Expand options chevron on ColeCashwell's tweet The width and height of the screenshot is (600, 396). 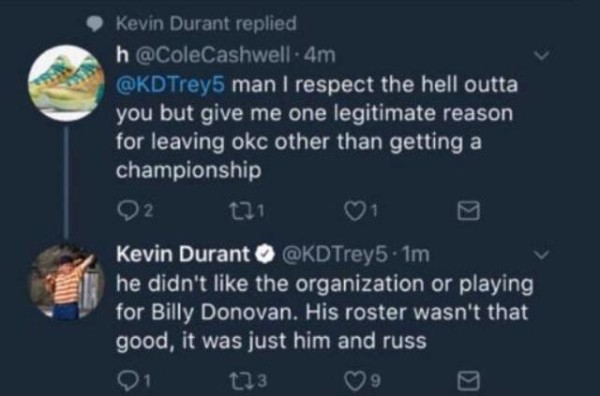tap(541, 56)
